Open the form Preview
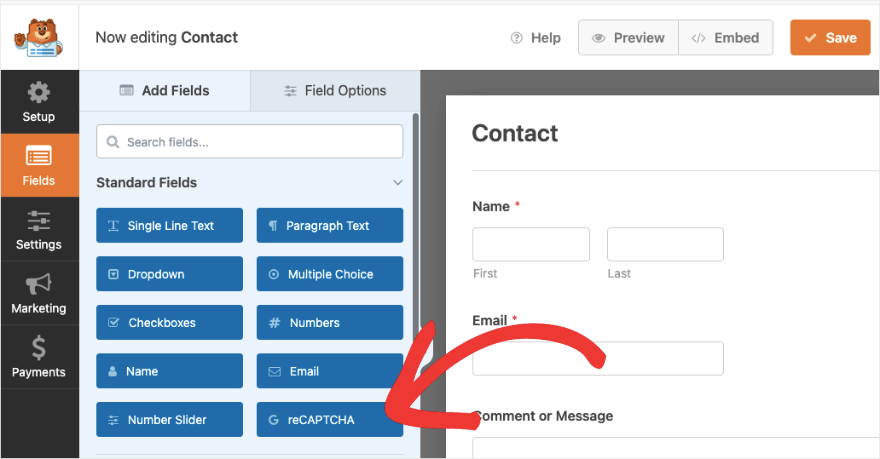Viewport: 880px width, 459px height. click(628, 38)
